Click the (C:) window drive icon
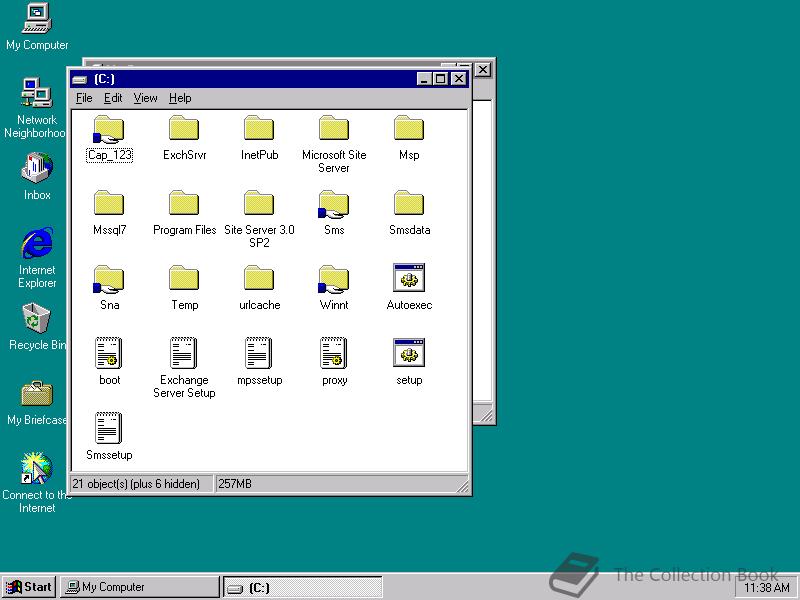Viewport: 800px width, 600px height. 80,80
